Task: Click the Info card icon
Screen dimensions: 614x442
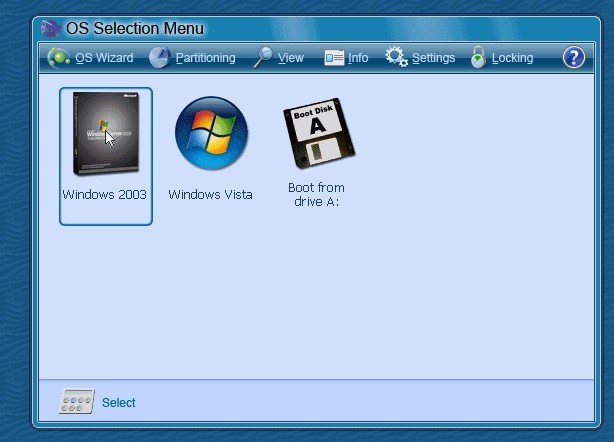Action: [x=334, y=58]
